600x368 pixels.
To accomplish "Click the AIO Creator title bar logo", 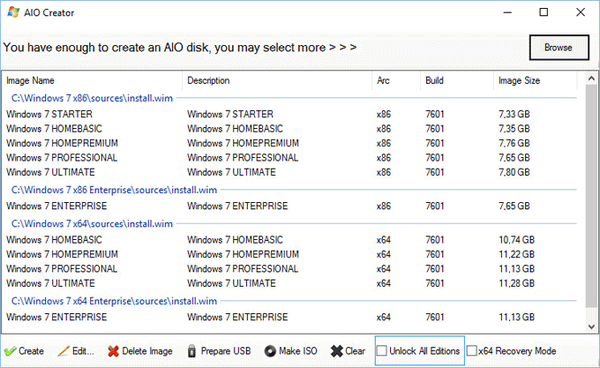I will pyautogui.click(x=13, y=12).
